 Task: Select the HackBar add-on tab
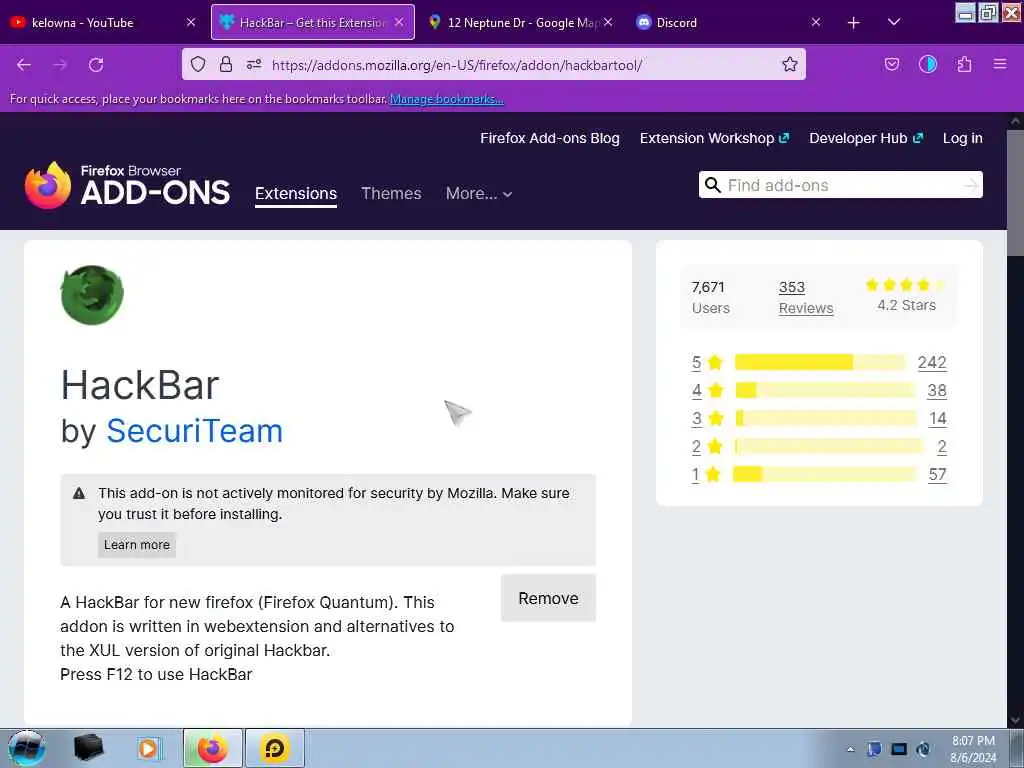313,22
